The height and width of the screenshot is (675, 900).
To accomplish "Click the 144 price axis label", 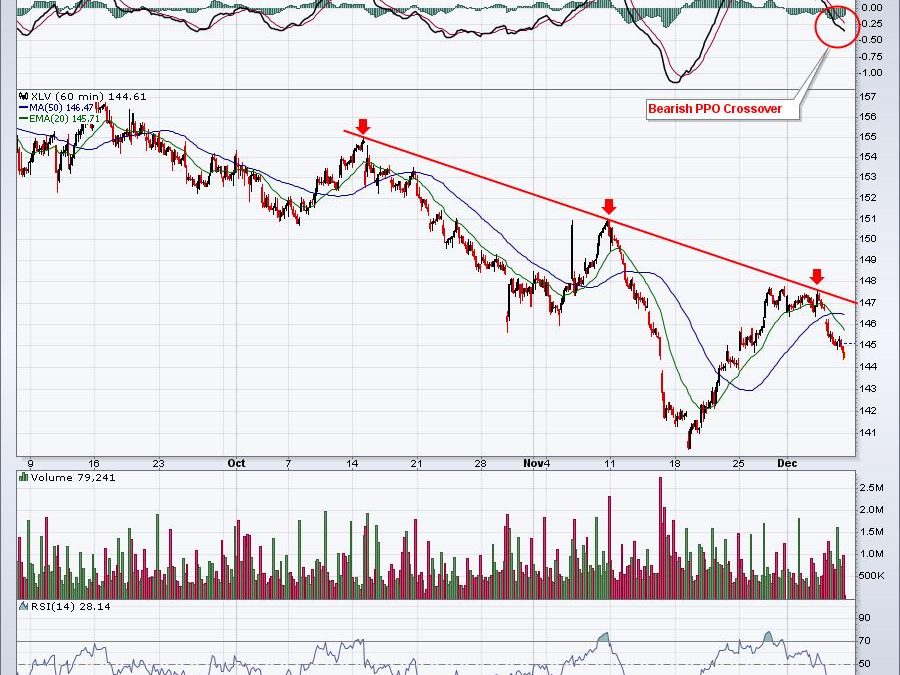I will 868,366.
